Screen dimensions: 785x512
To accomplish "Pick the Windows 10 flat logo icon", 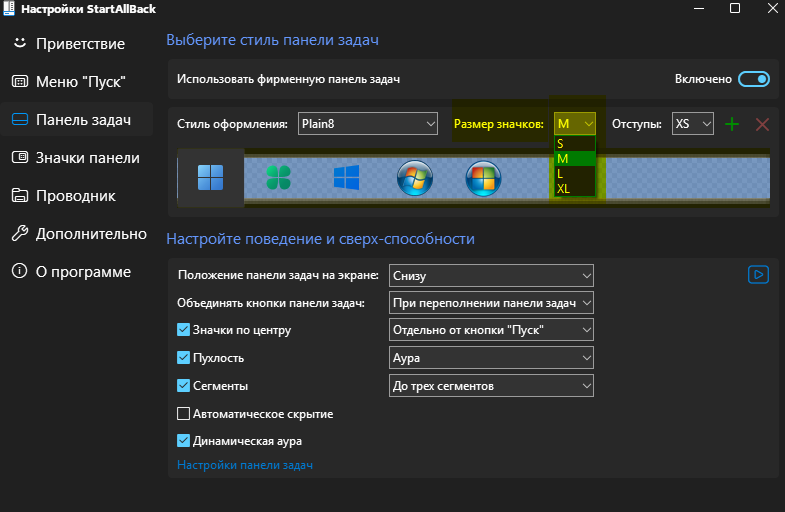I will (x=346, y=178).
